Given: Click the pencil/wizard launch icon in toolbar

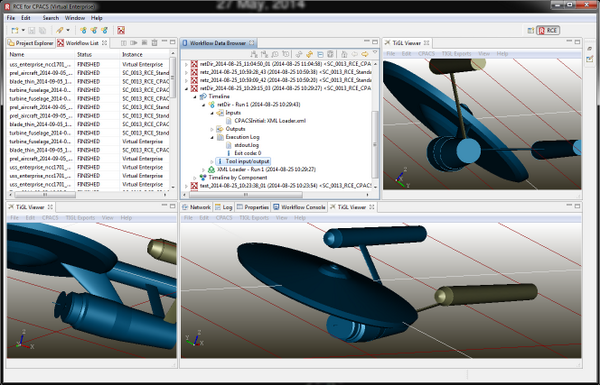Looking at the screenshot, I should pos(60,30).
